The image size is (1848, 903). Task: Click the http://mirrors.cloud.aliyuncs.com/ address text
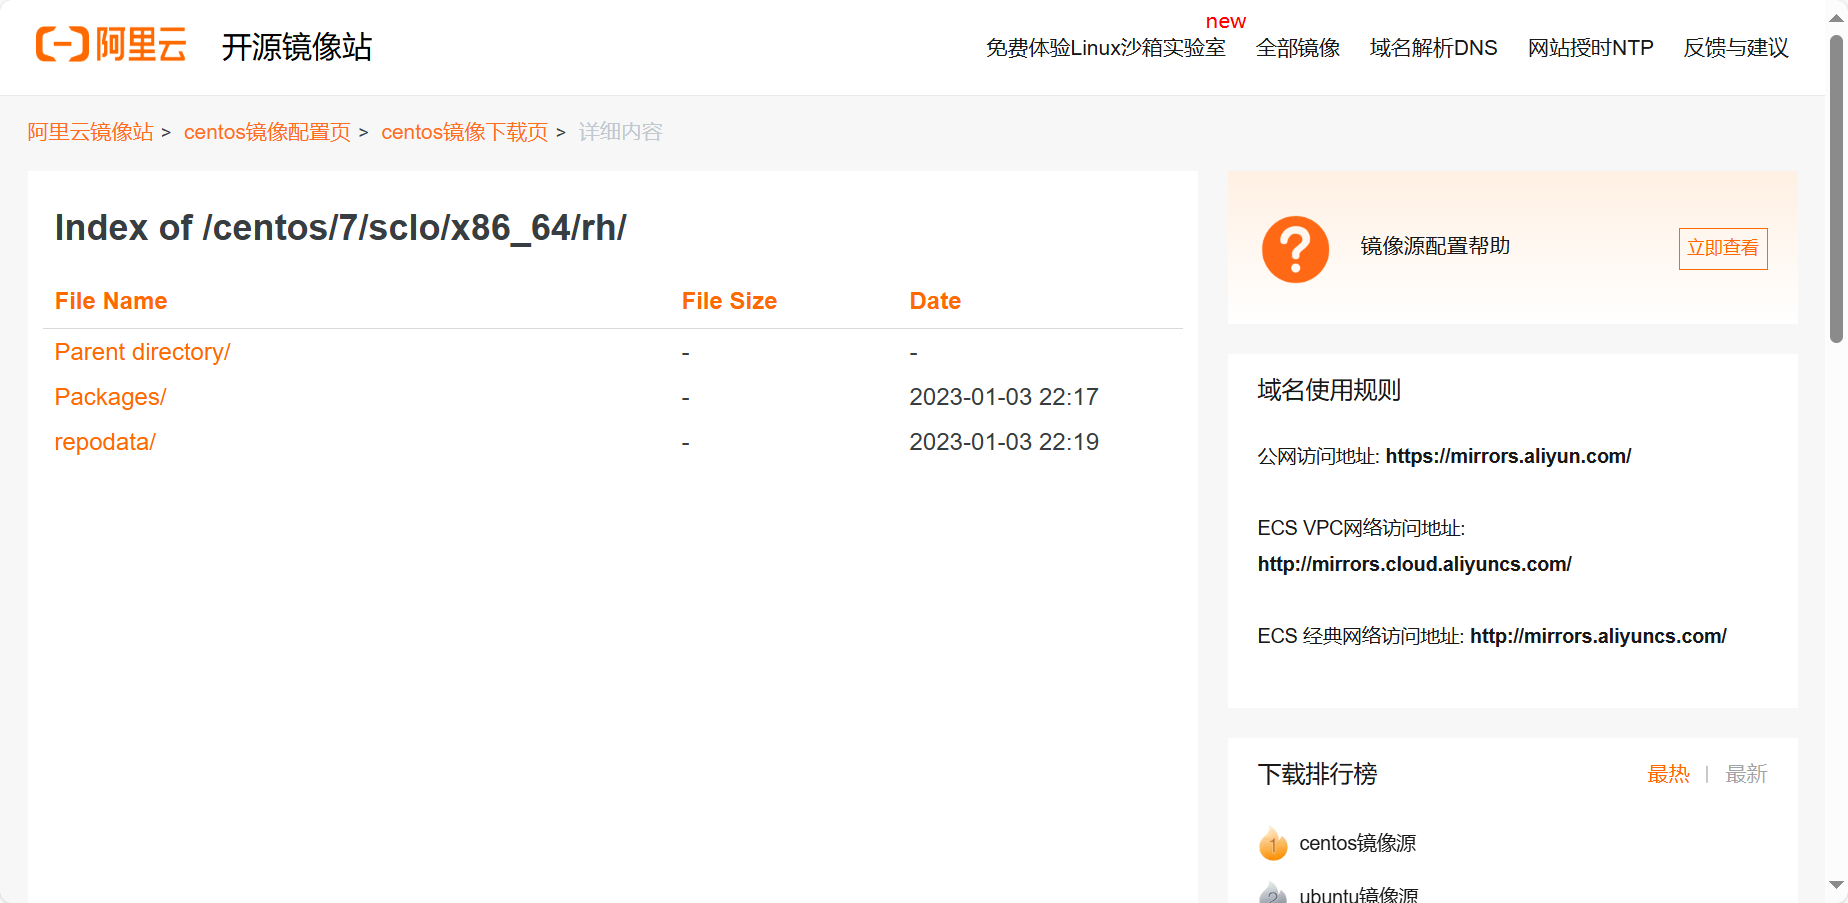pyautogui.click(x=1414, y=564)
